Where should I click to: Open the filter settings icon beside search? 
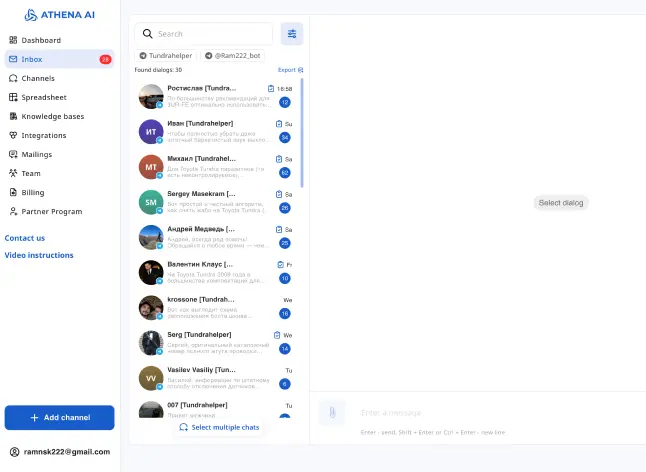coord(292,34)
